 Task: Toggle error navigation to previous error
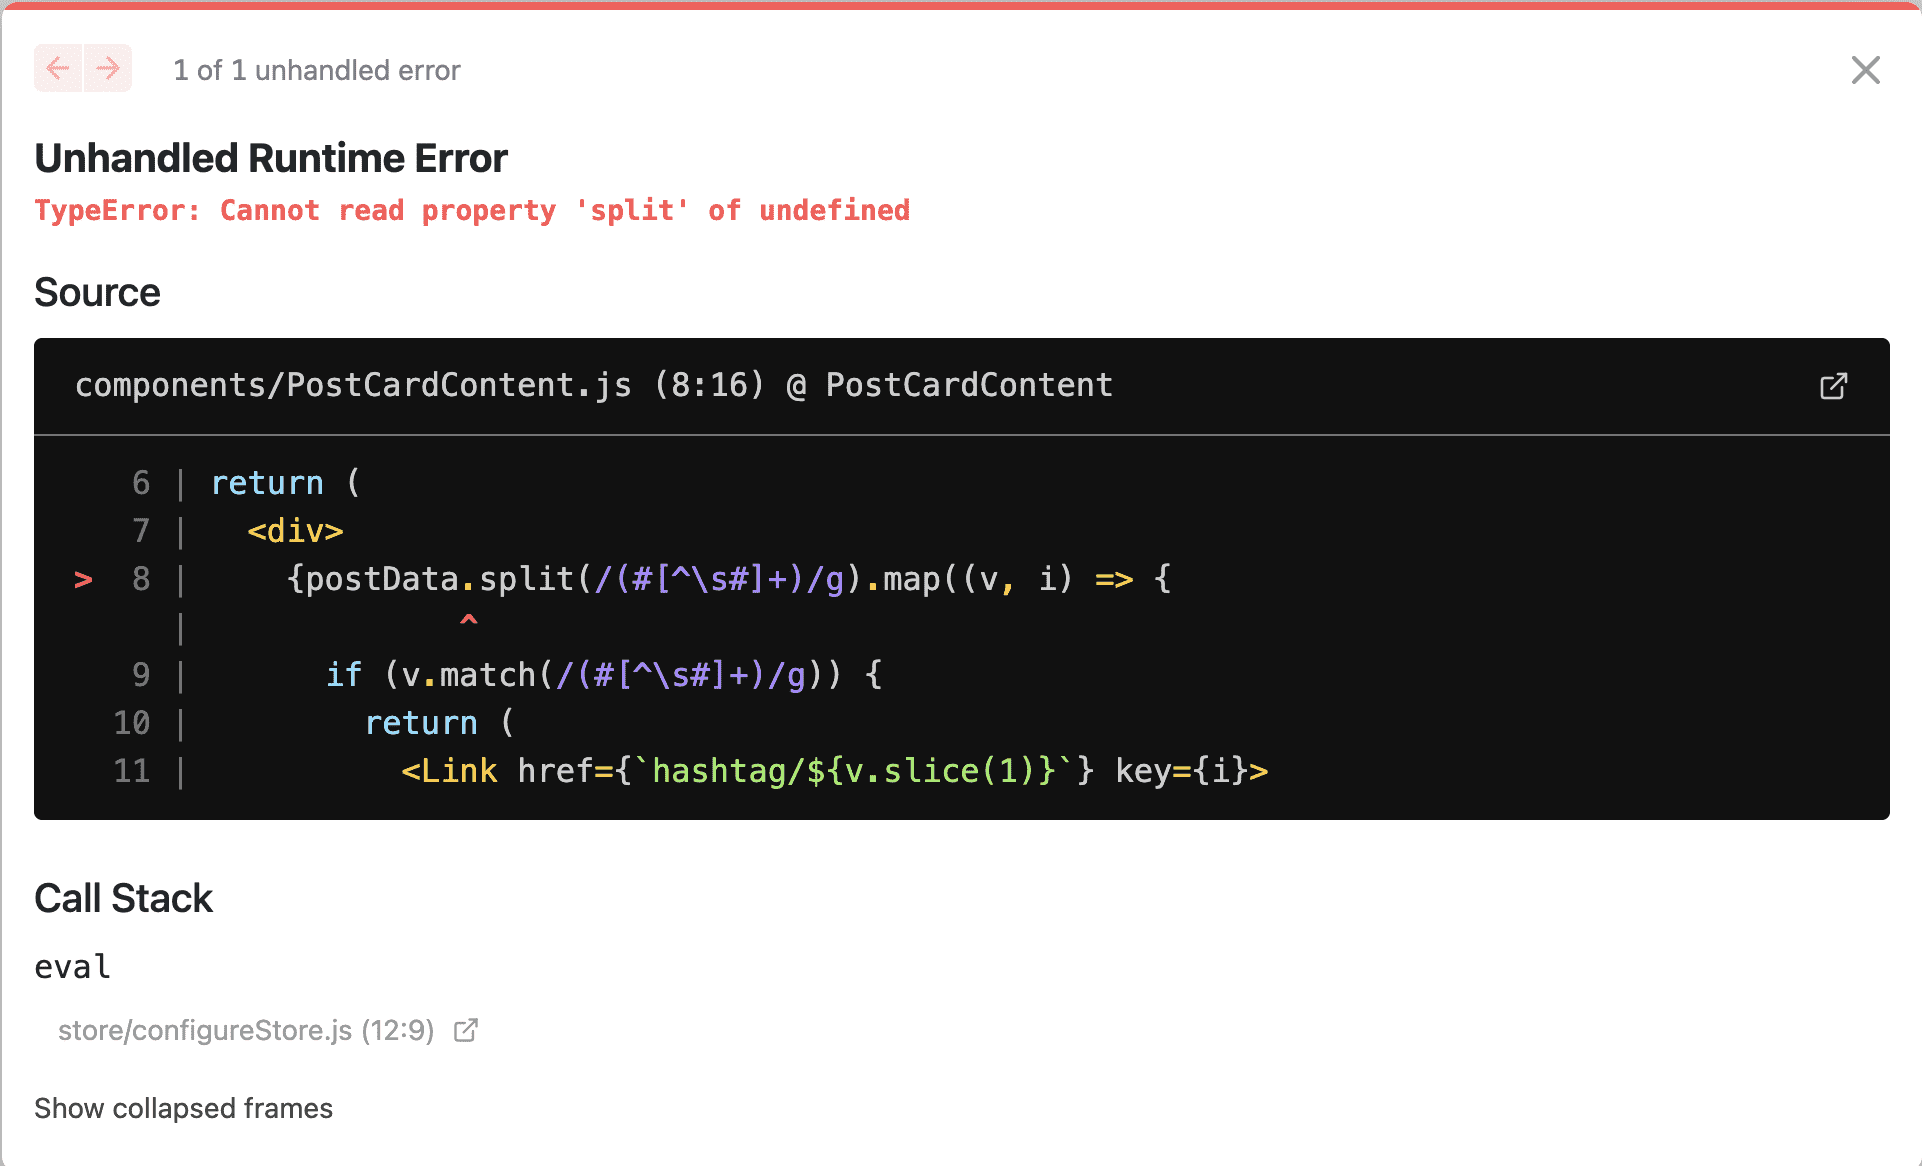[58, 67]
